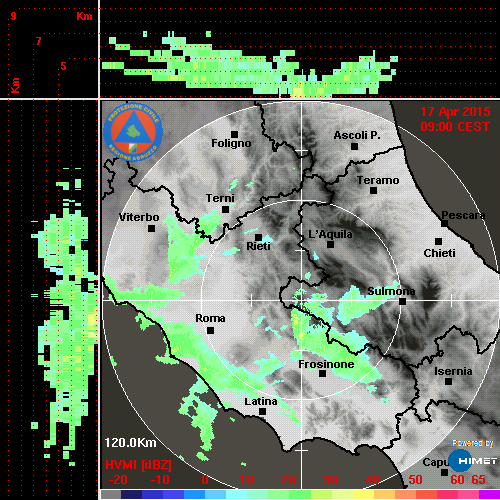Image resolution: width=500 pixels, height=500 pixels.
Task: Click the magenta 65 dBZ color swatch
Action: [x=489, y=494]
